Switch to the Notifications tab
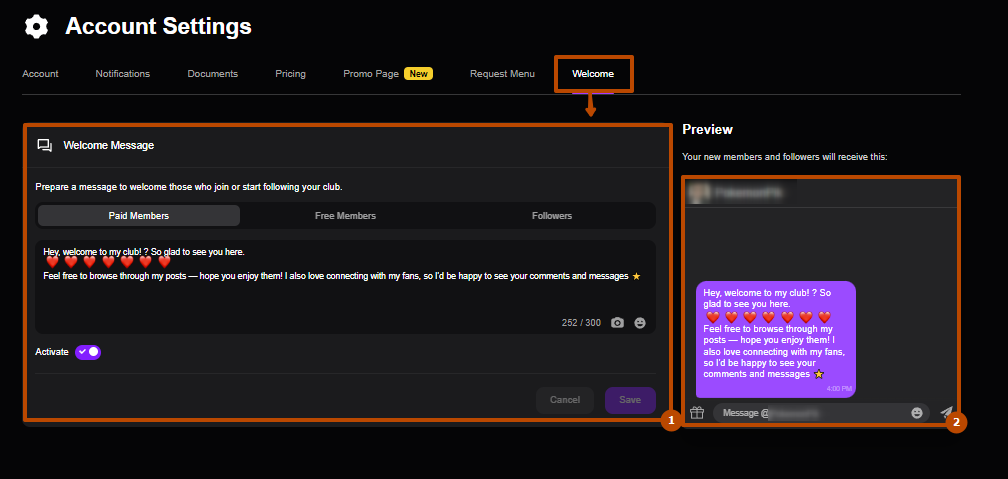1008x479 pixels. click(123, 74)
